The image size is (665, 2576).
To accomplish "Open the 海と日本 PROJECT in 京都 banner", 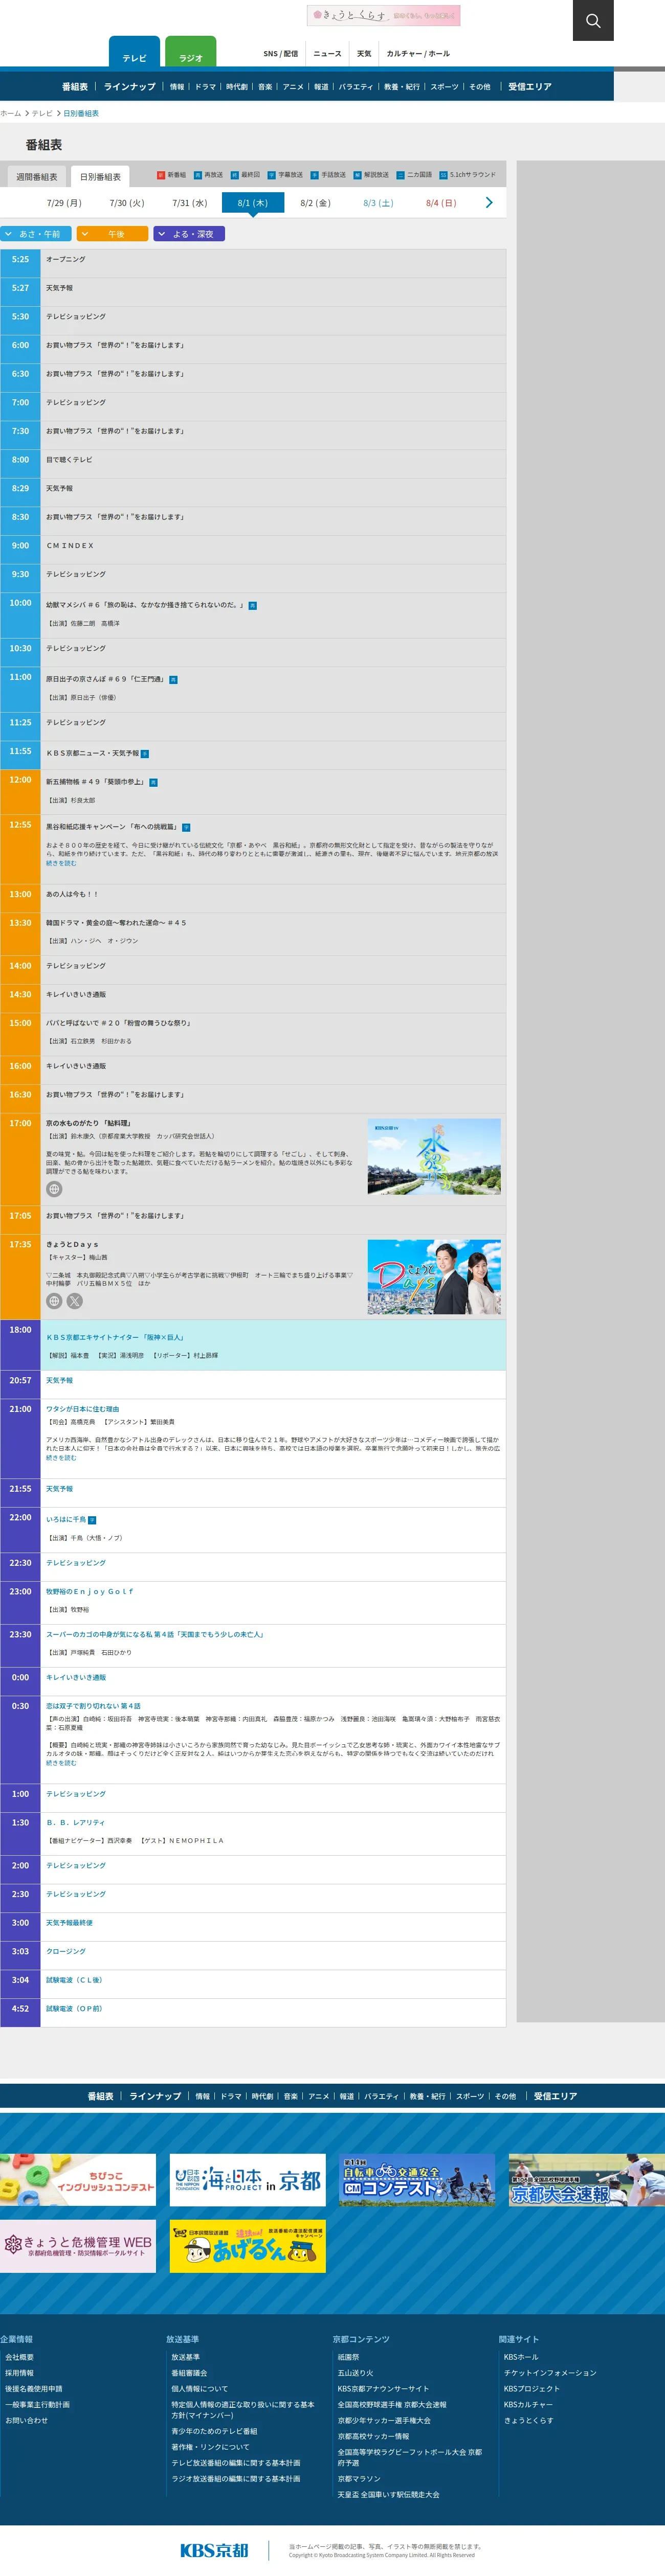I will tap(248, 2180).
